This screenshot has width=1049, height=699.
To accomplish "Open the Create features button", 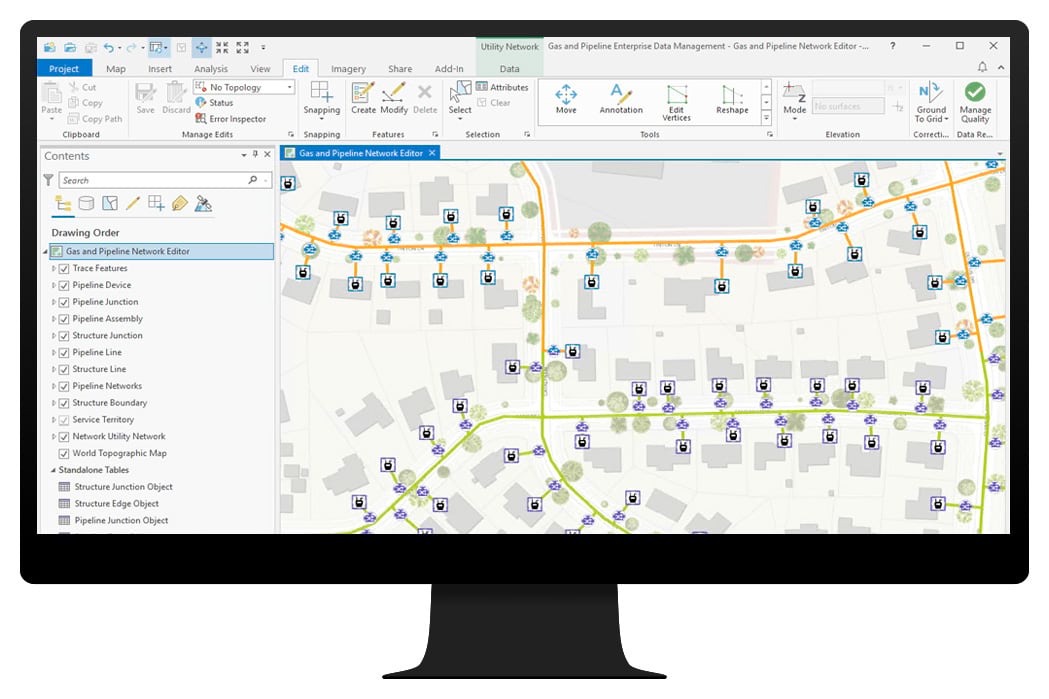I will [x=363, y=99].
